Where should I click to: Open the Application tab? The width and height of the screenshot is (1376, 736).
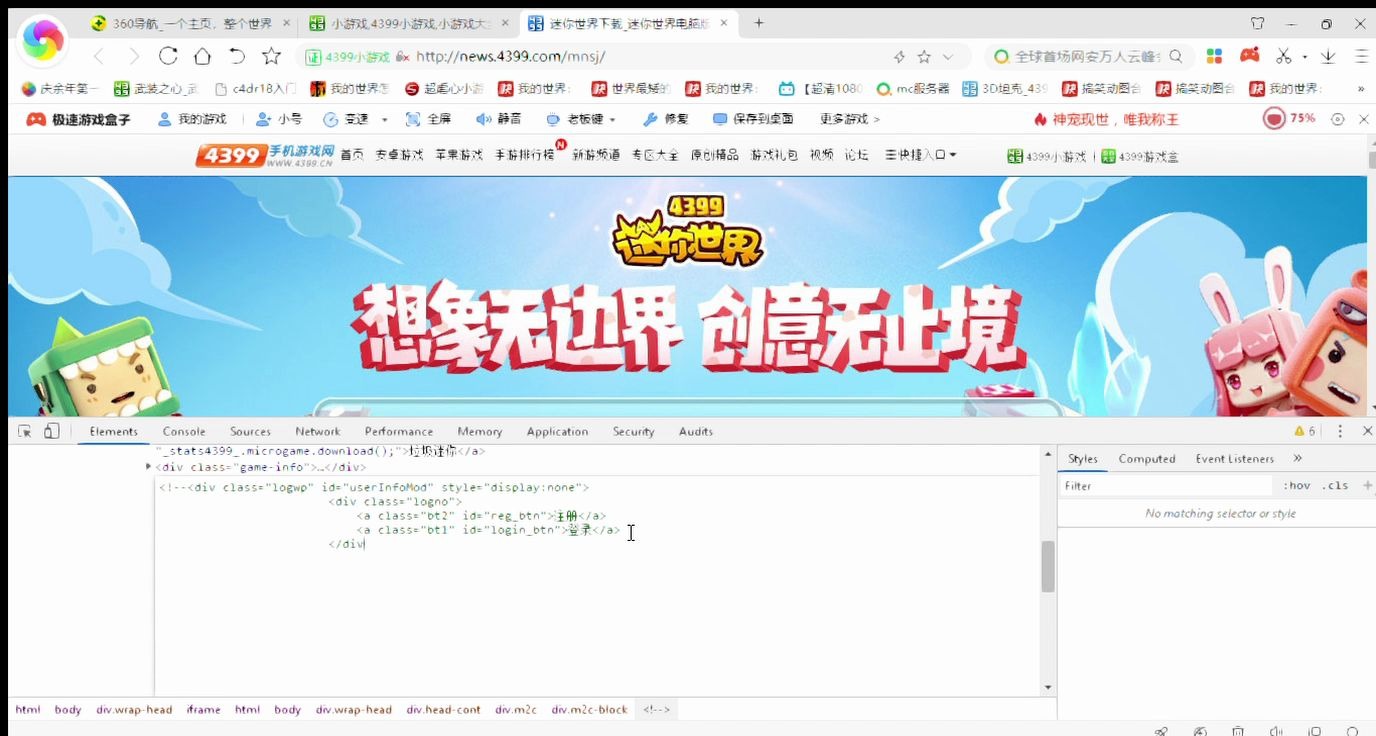[557, 431]
